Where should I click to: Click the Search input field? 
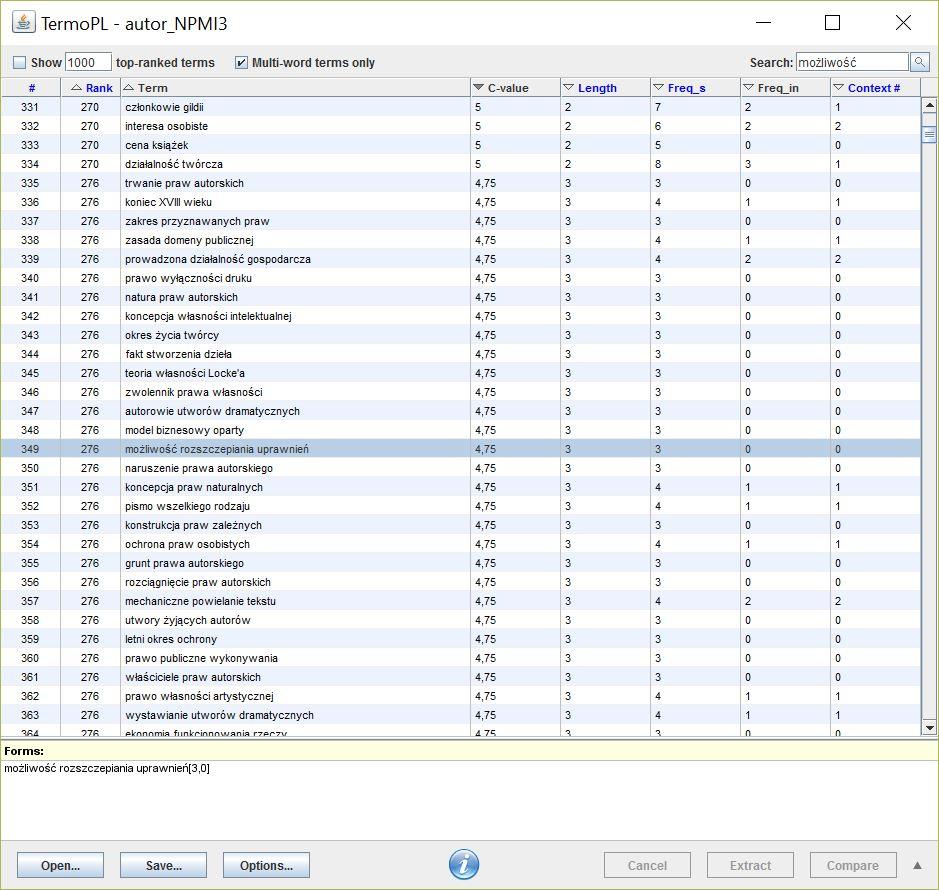click(852, 62)
